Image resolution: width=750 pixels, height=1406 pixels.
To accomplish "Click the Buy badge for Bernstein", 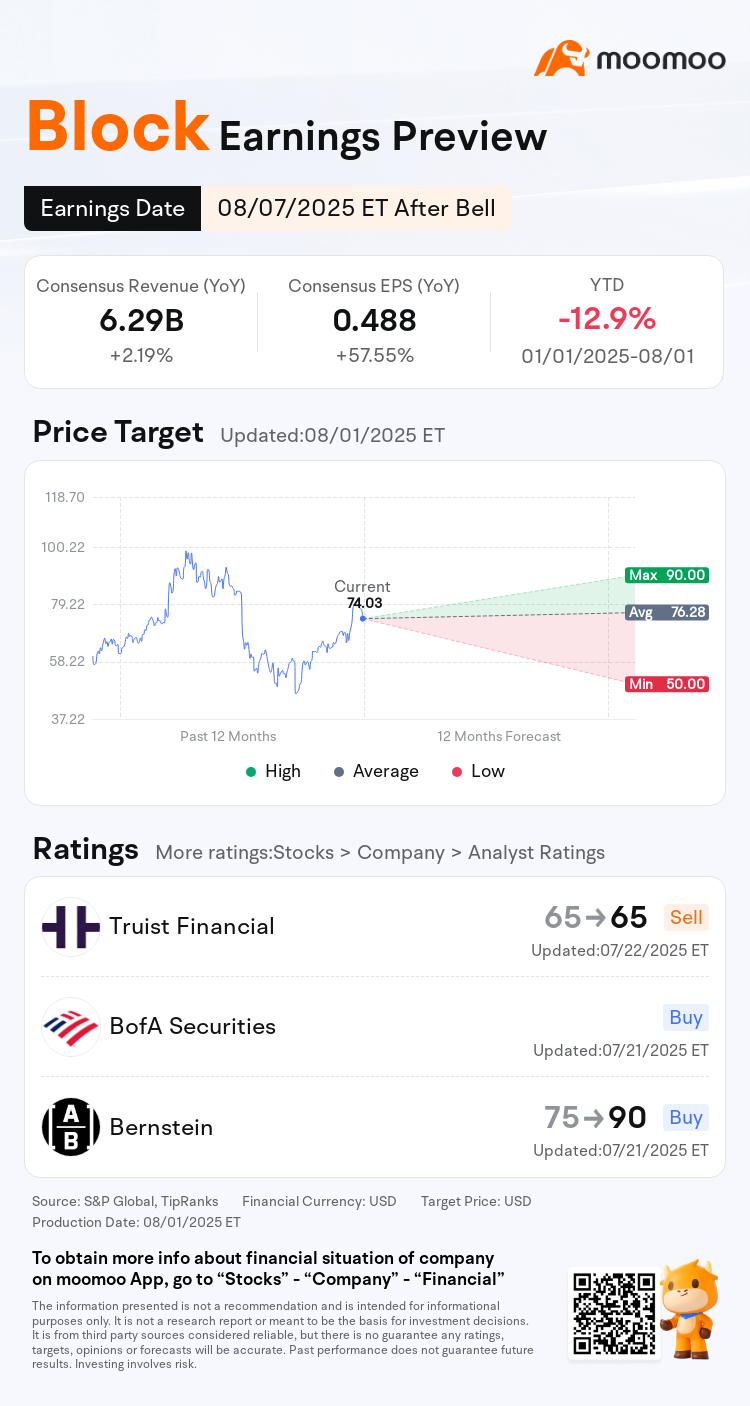I will (686, 1117).
